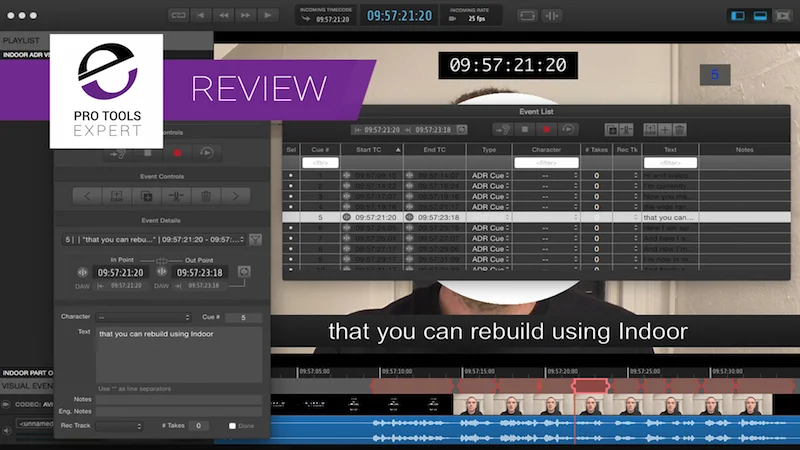Screen dimensions: 800x450
Task: Click the In Point timecode 09:57:21:20 field
Action: [x=120, y=272]
